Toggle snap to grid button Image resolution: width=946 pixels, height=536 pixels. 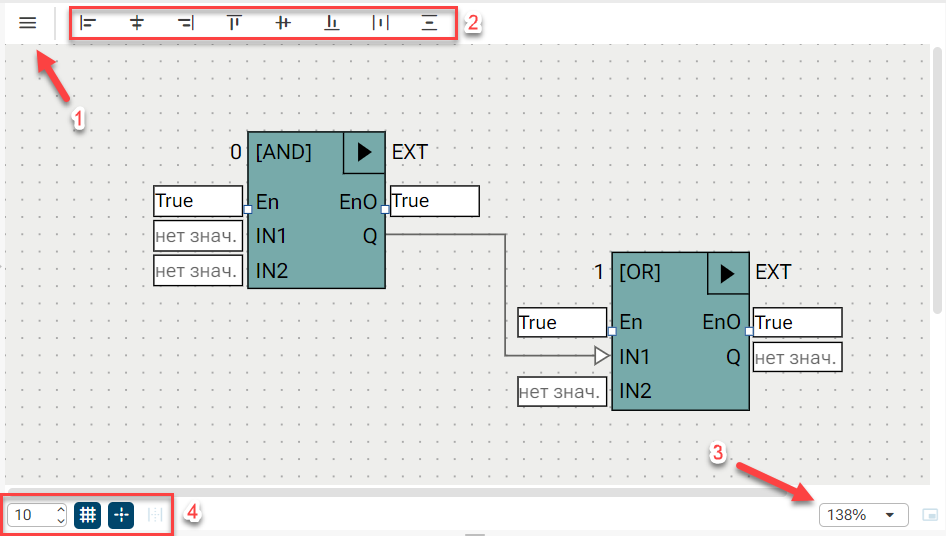coord(121,515)
